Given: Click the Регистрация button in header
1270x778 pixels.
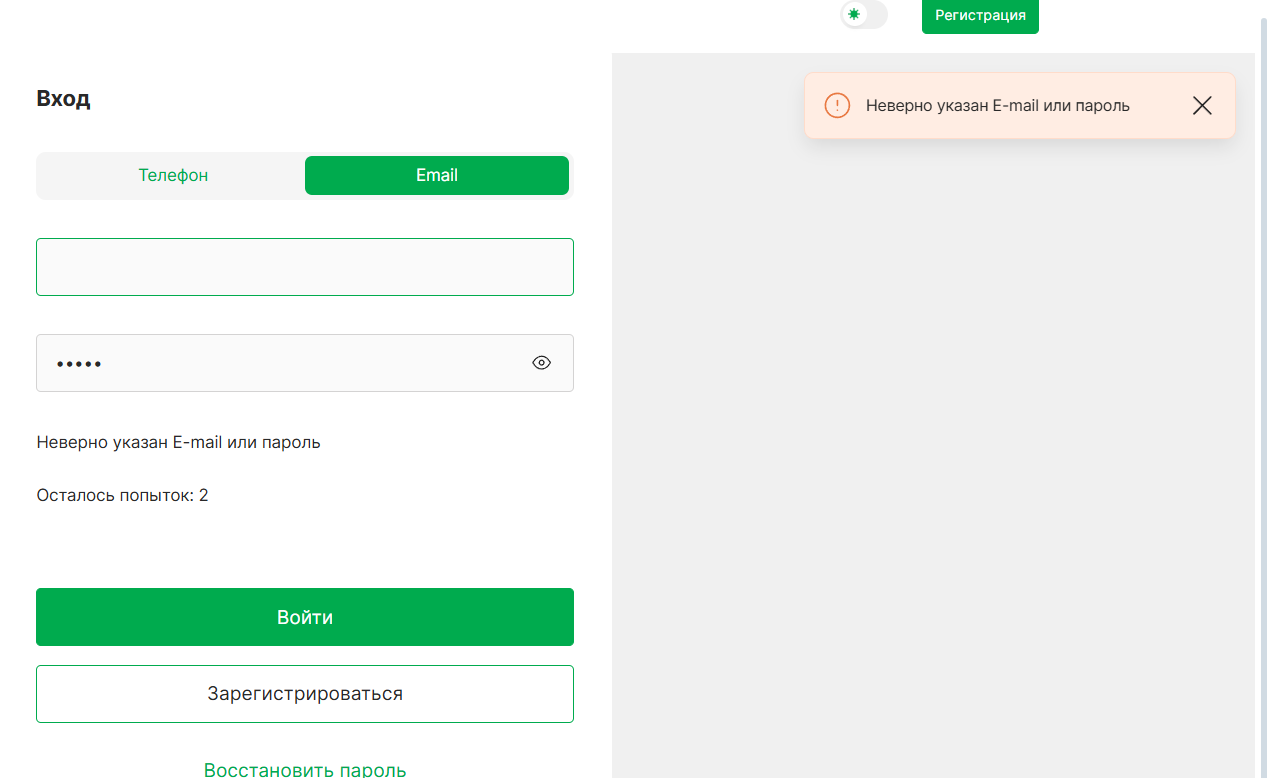Looking at the screenshot, I should [x=980, y=16].
